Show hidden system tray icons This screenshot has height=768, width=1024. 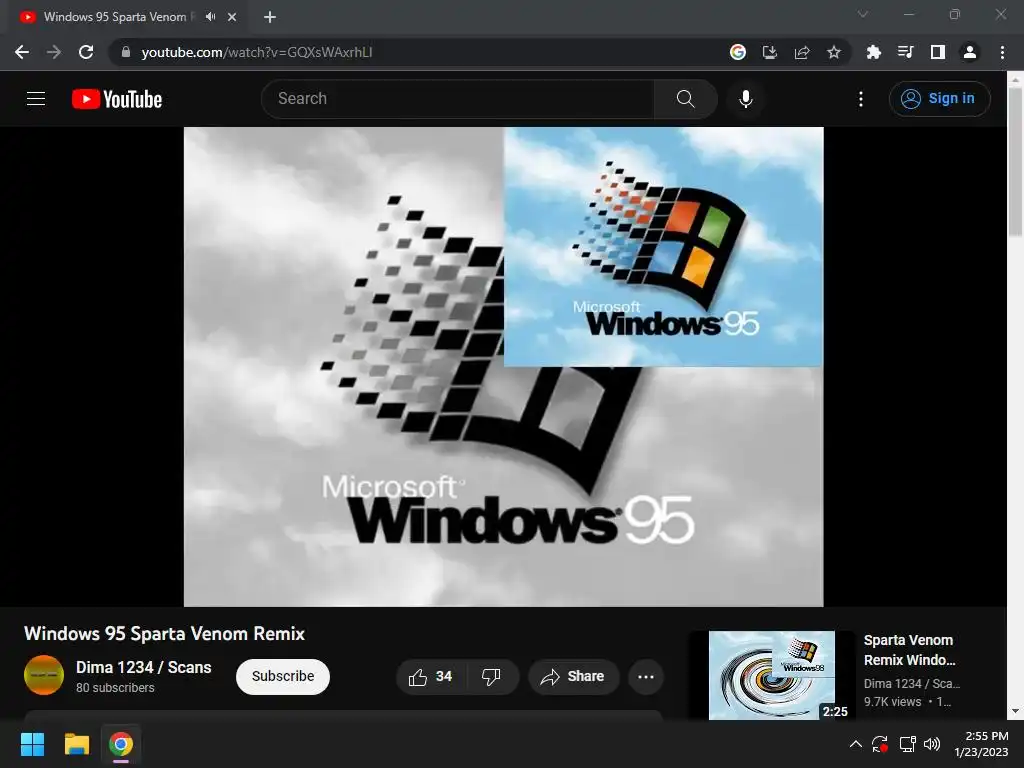tap(856, 744)
